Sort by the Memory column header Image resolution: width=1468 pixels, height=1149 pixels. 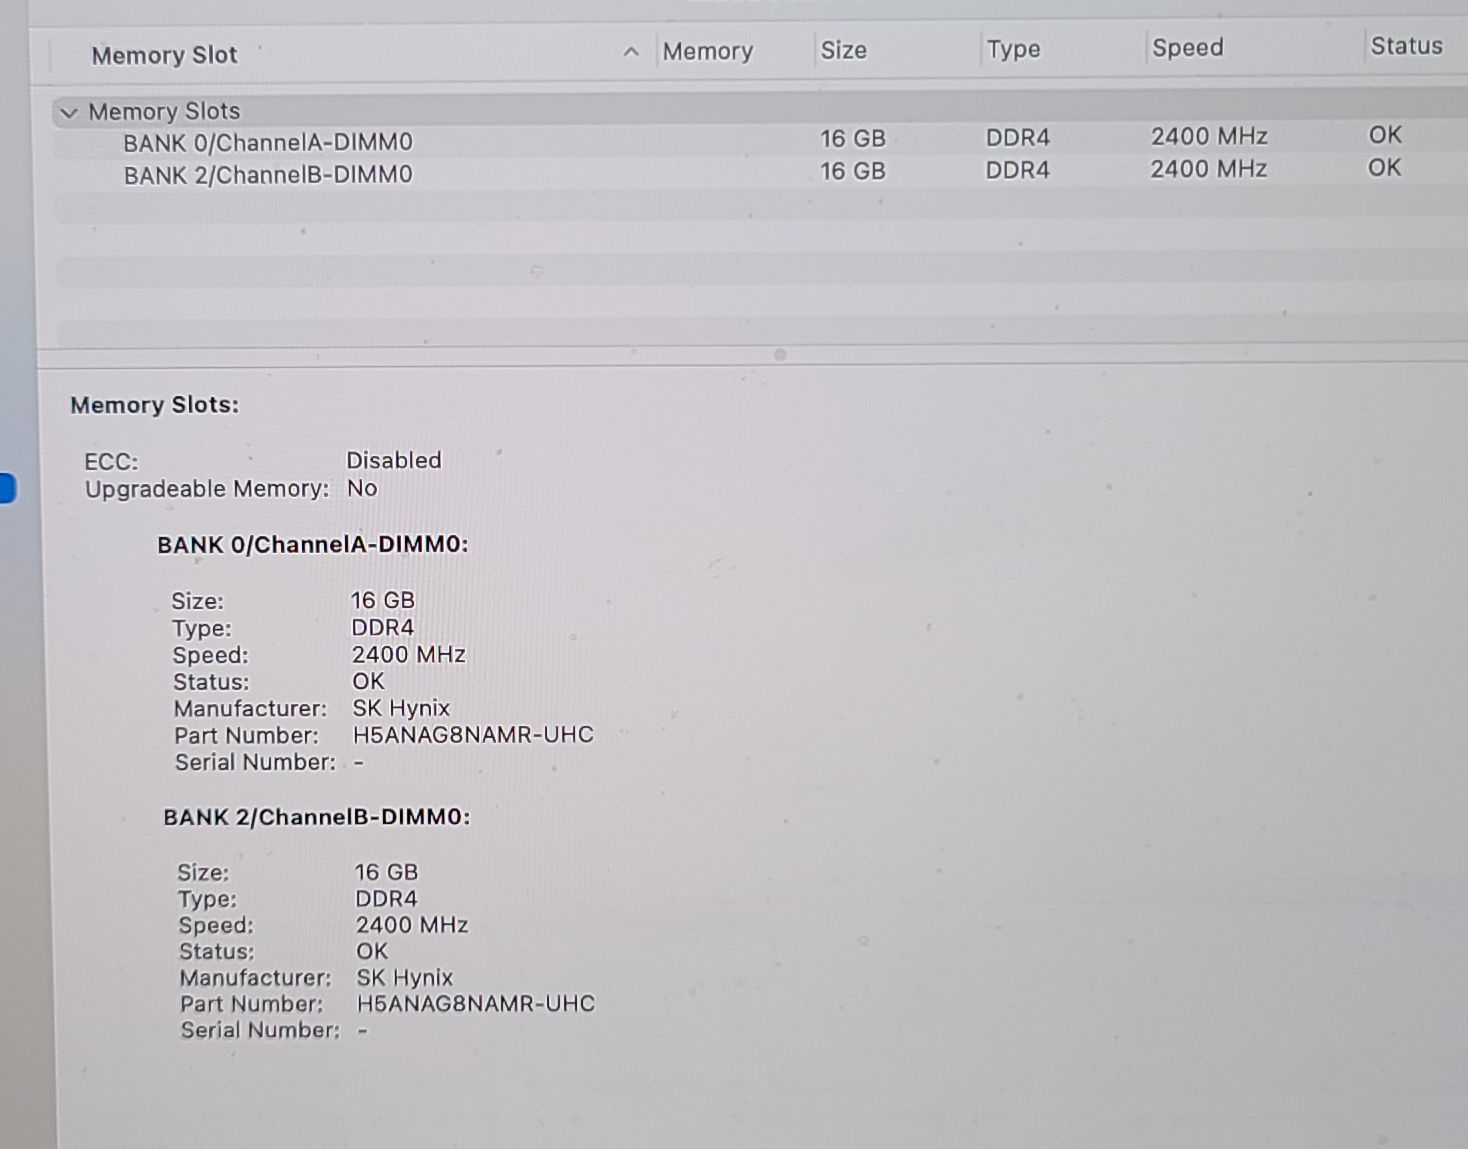[707, 51]
